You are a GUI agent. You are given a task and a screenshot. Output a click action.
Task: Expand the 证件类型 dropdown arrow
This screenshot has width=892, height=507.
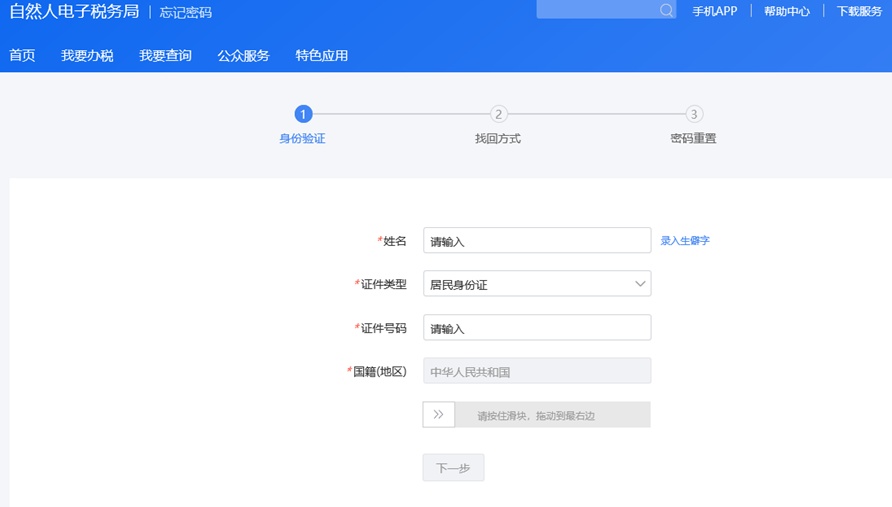click(640, 284)
